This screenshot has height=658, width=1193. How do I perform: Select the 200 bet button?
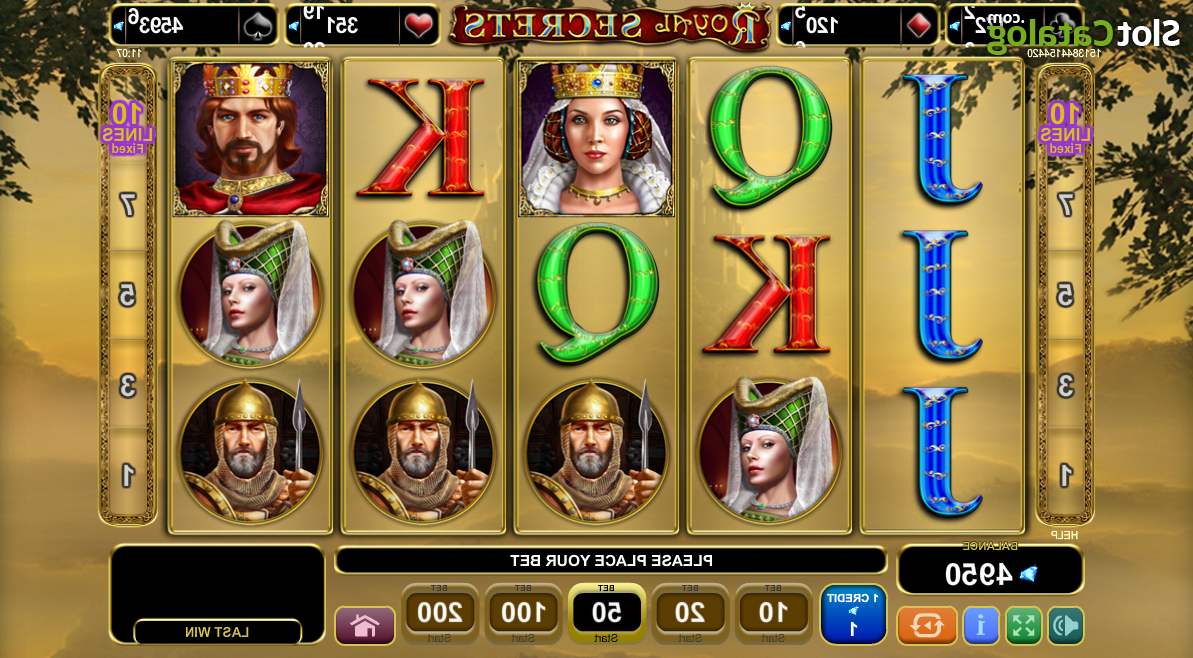[440, 613]
